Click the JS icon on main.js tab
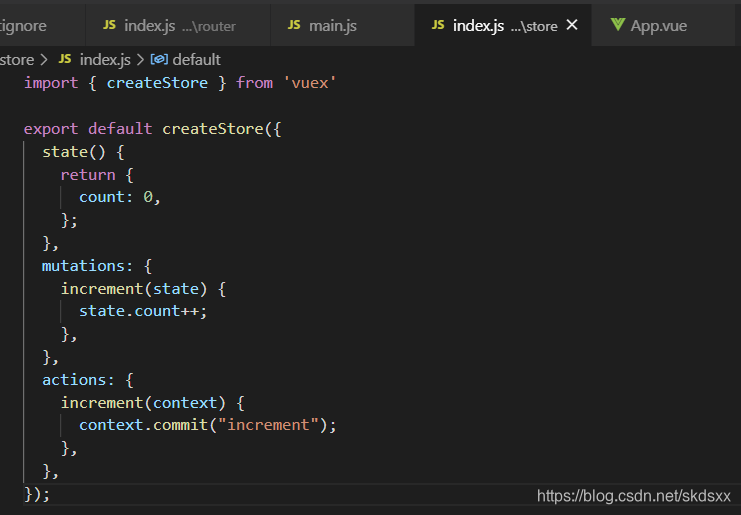 point(294,25)
